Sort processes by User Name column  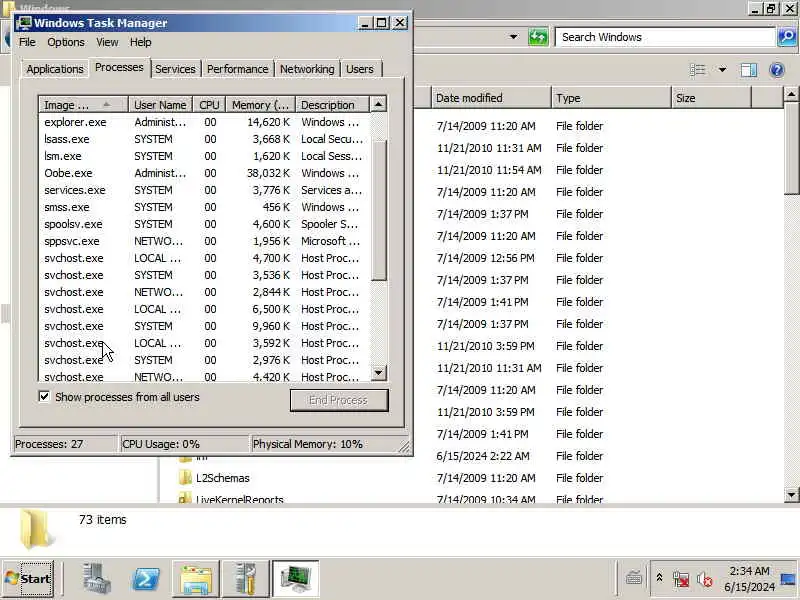click(x=160, y=105)
